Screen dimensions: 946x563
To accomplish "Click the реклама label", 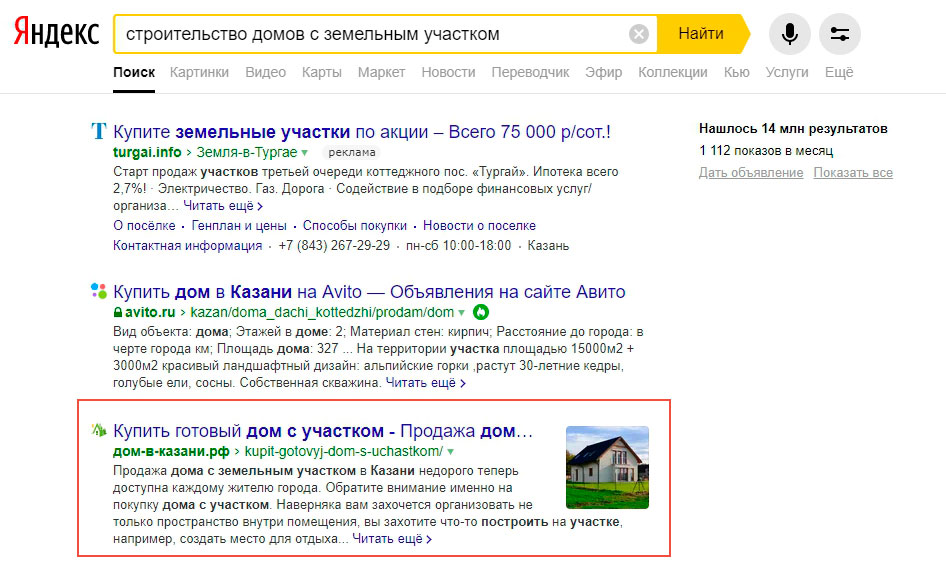I will [352, 153].
